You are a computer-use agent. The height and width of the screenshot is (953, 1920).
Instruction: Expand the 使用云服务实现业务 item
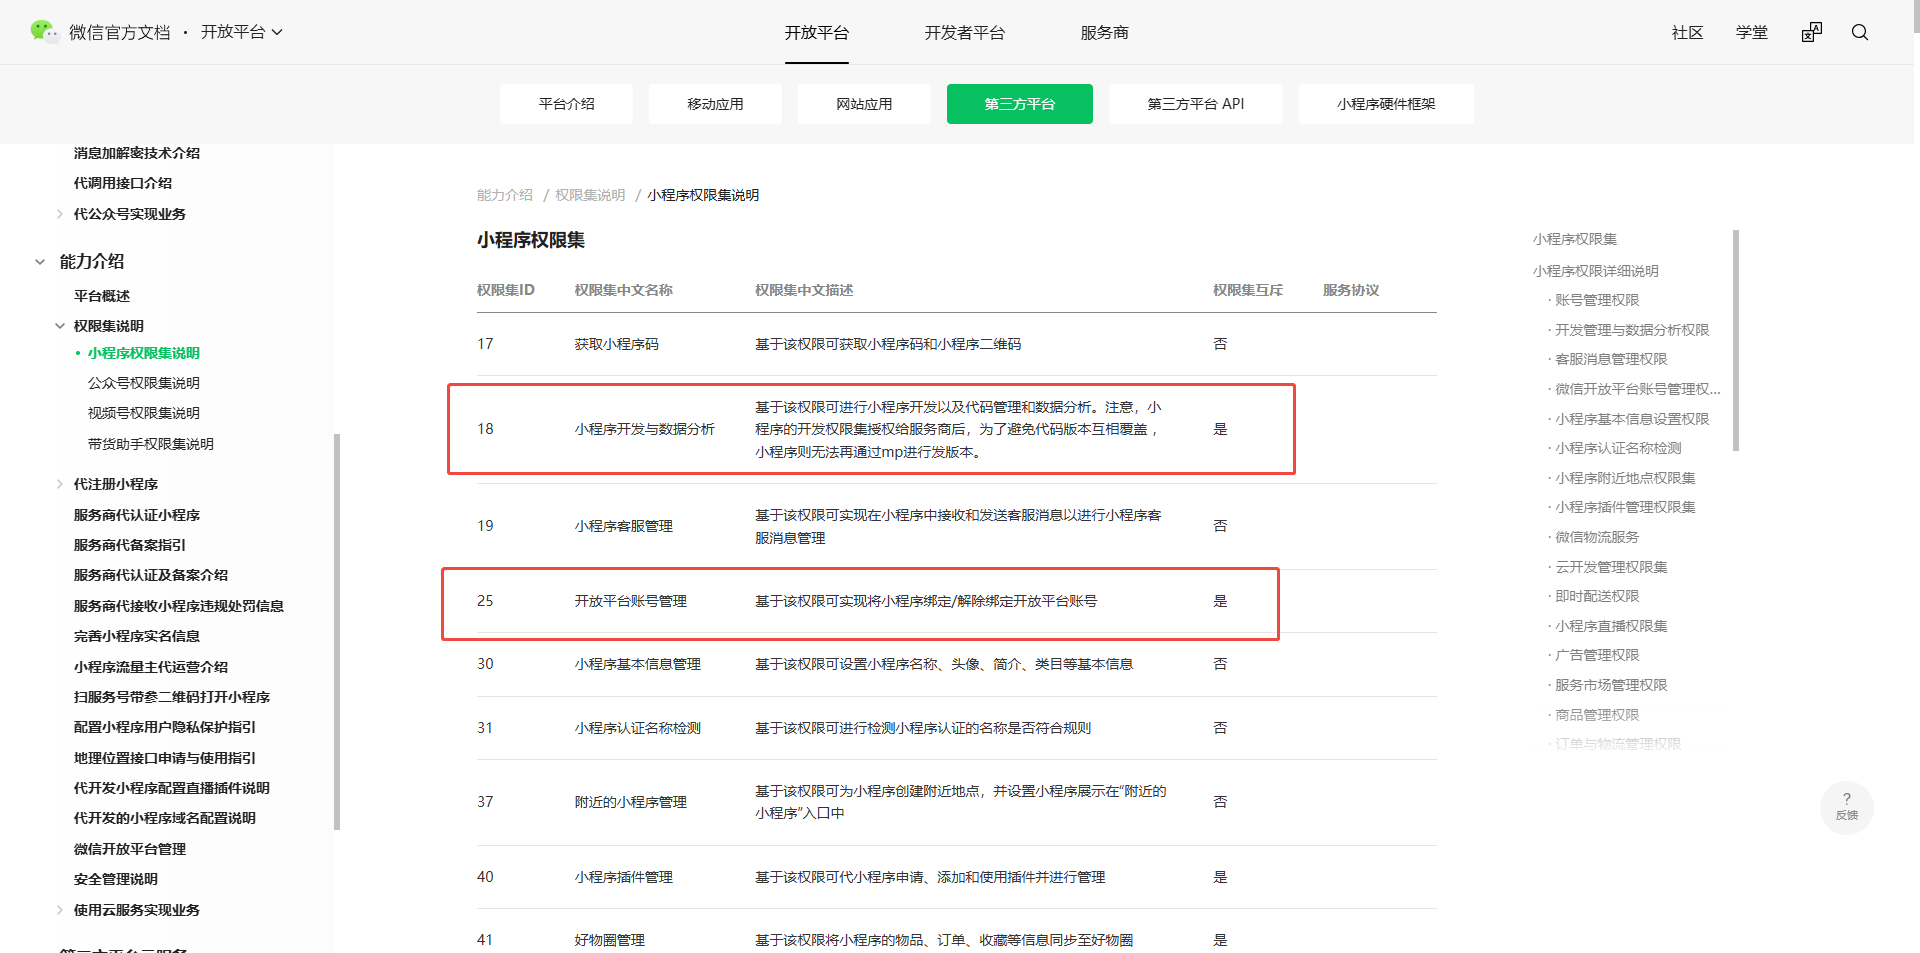[x=60, y=910]
